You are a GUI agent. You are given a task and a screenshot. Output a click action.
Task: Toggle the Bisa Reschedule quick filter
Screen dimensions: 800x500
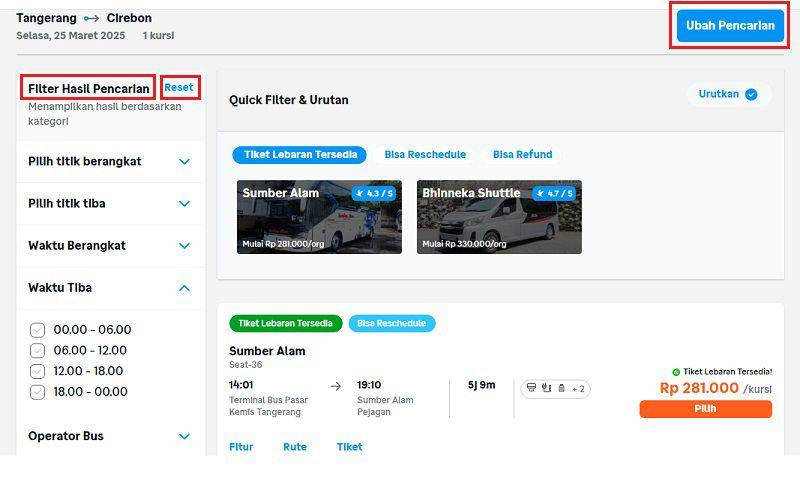click(425, 155)
